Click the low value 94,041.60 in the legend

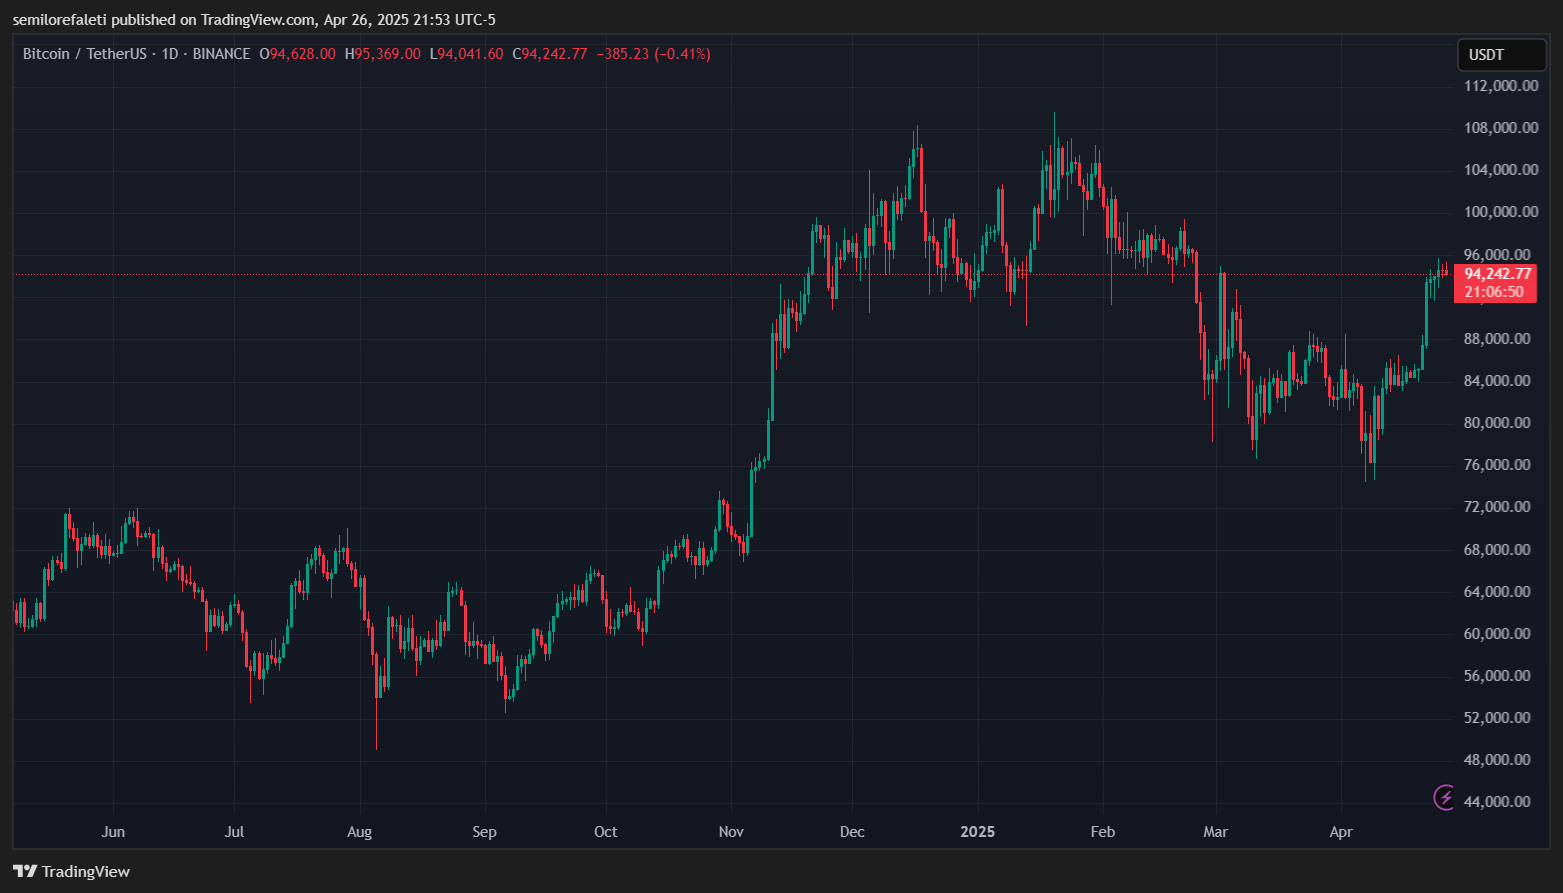(x=470, y=54)
